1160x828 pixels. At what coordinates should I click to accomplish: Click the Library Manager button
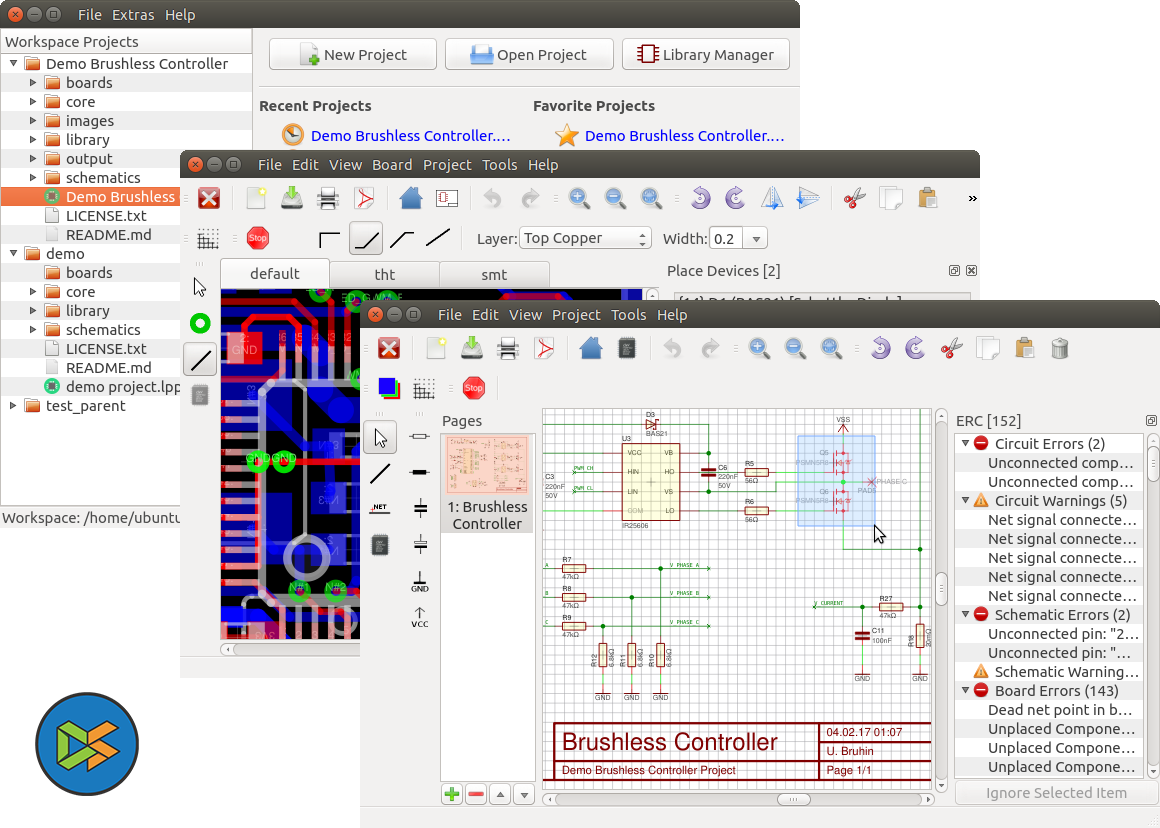coord(705,55)
